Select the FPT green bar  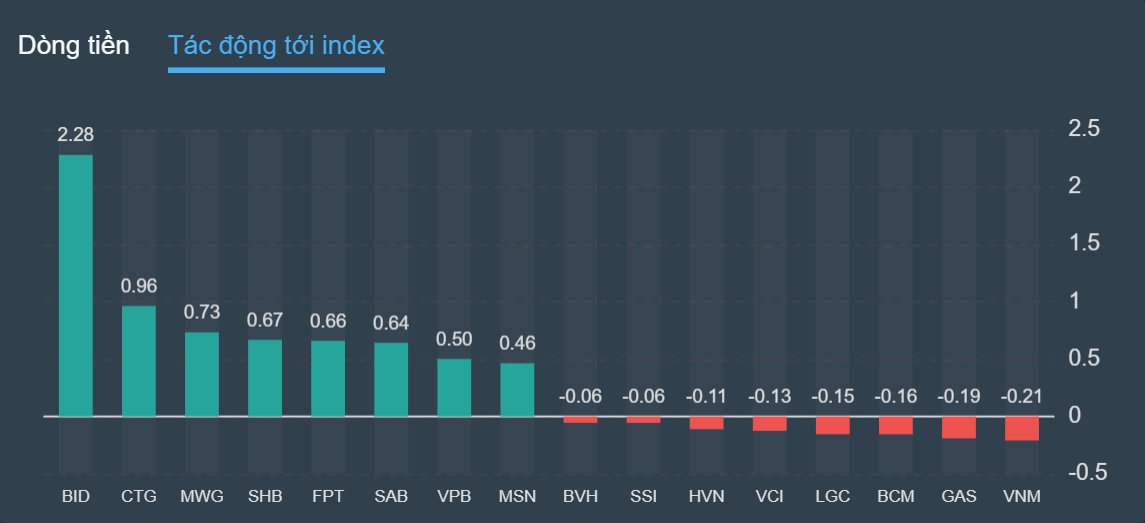point(328,378)
